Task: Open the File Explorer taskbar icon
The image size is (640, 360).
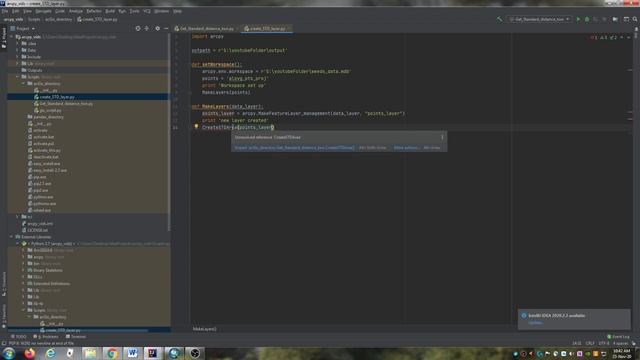Action: coord(91,353)
